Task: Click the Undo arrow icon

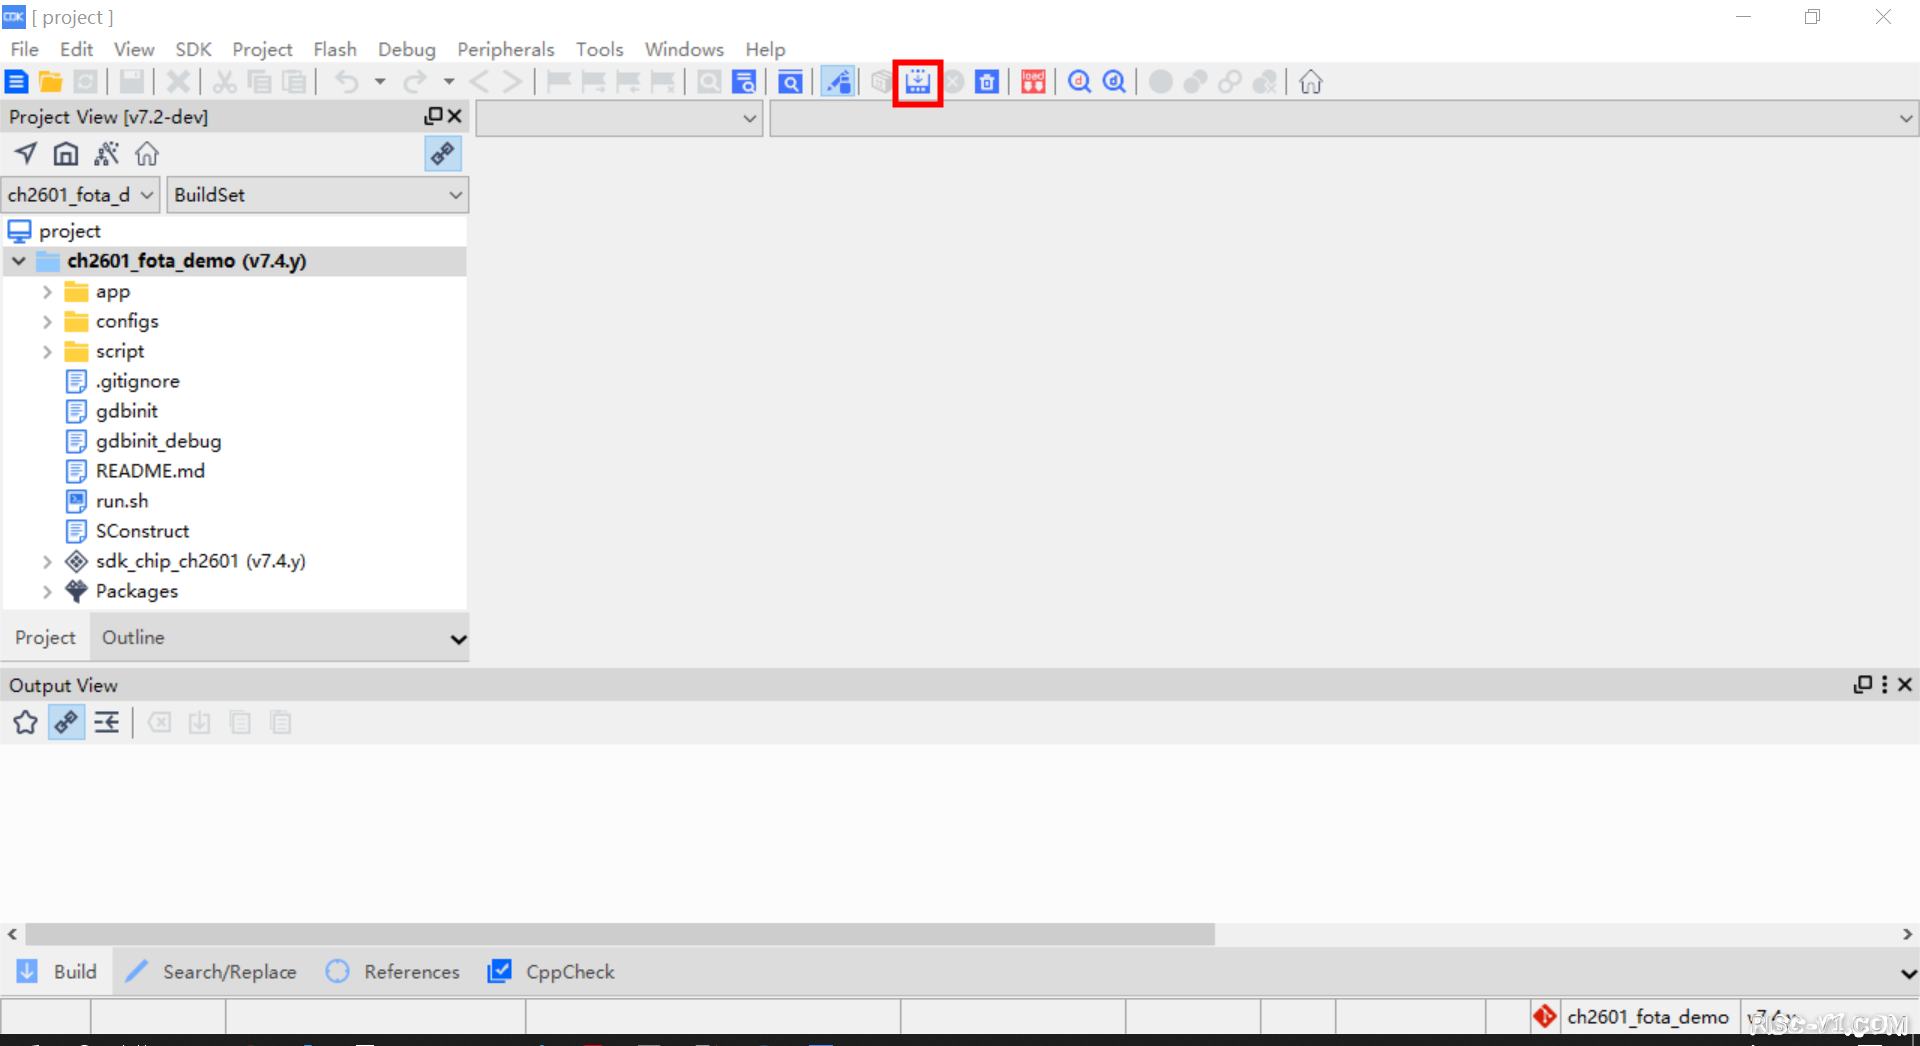Action: 347,82
